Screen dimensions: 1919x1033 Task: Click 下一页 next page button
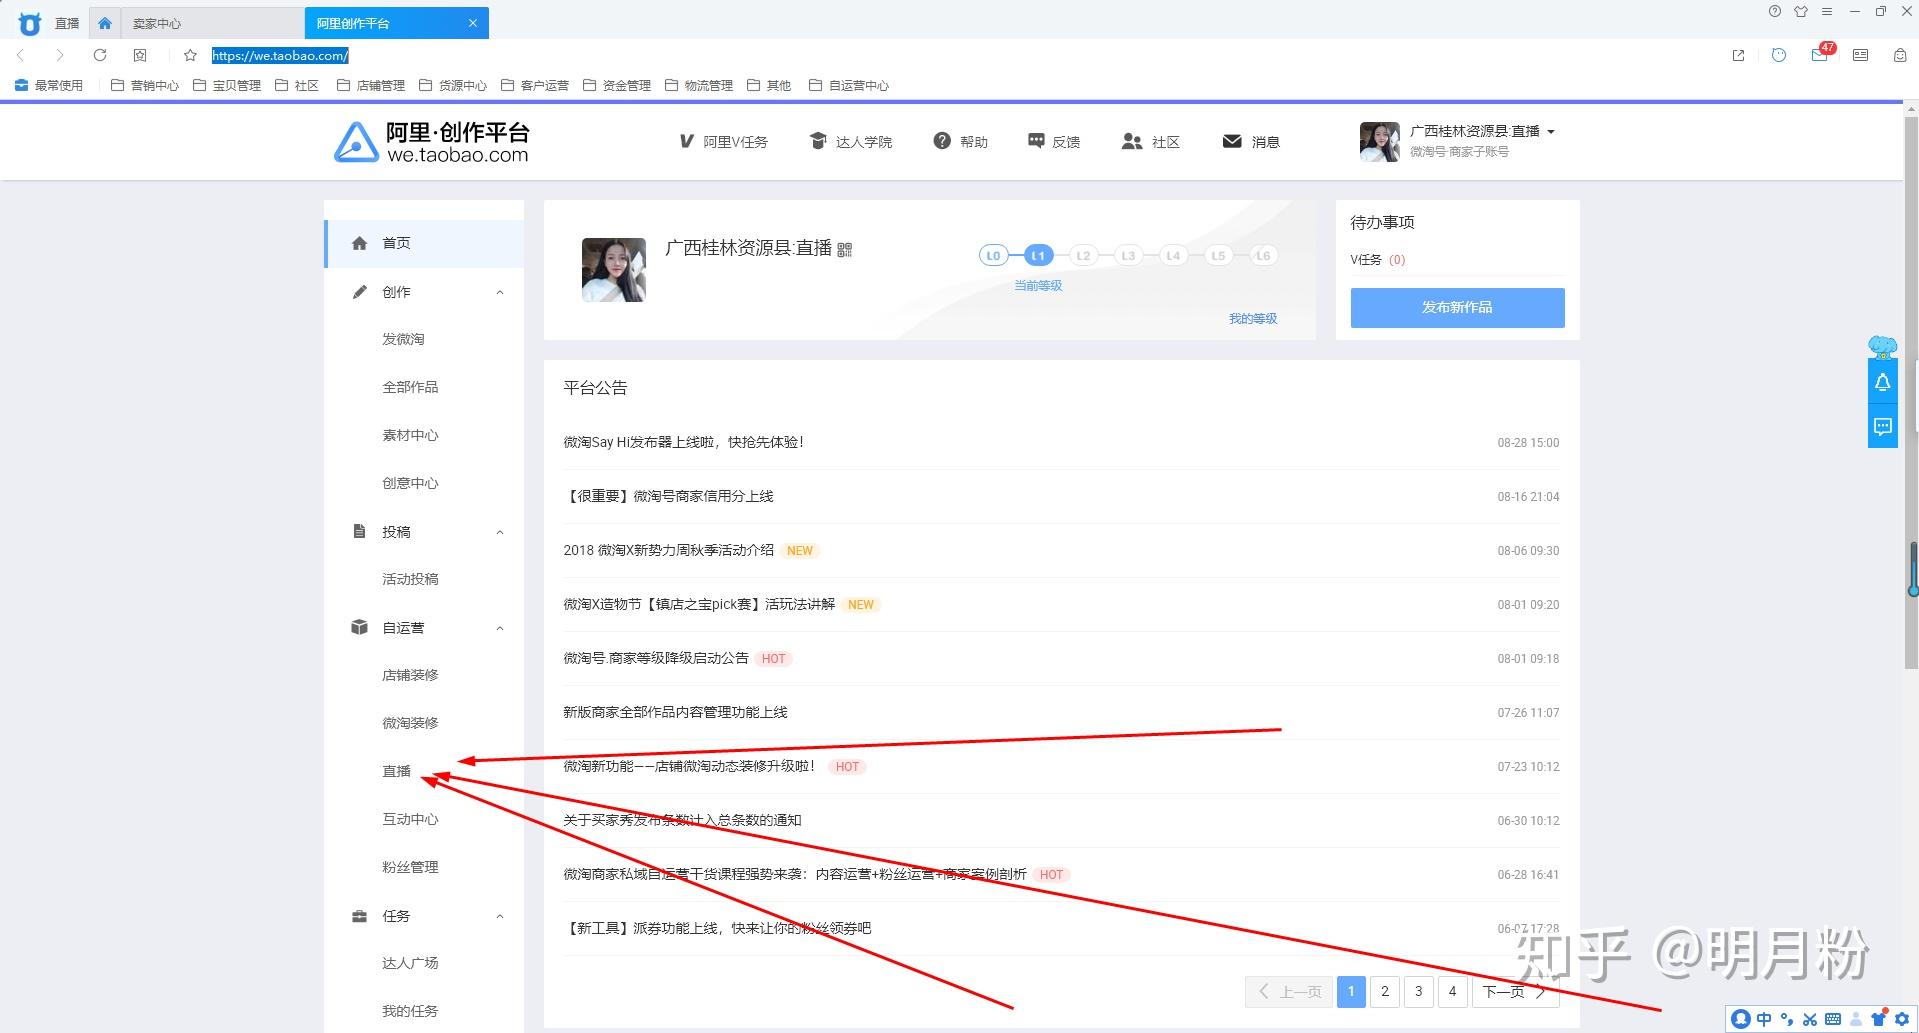point(1515,991)
